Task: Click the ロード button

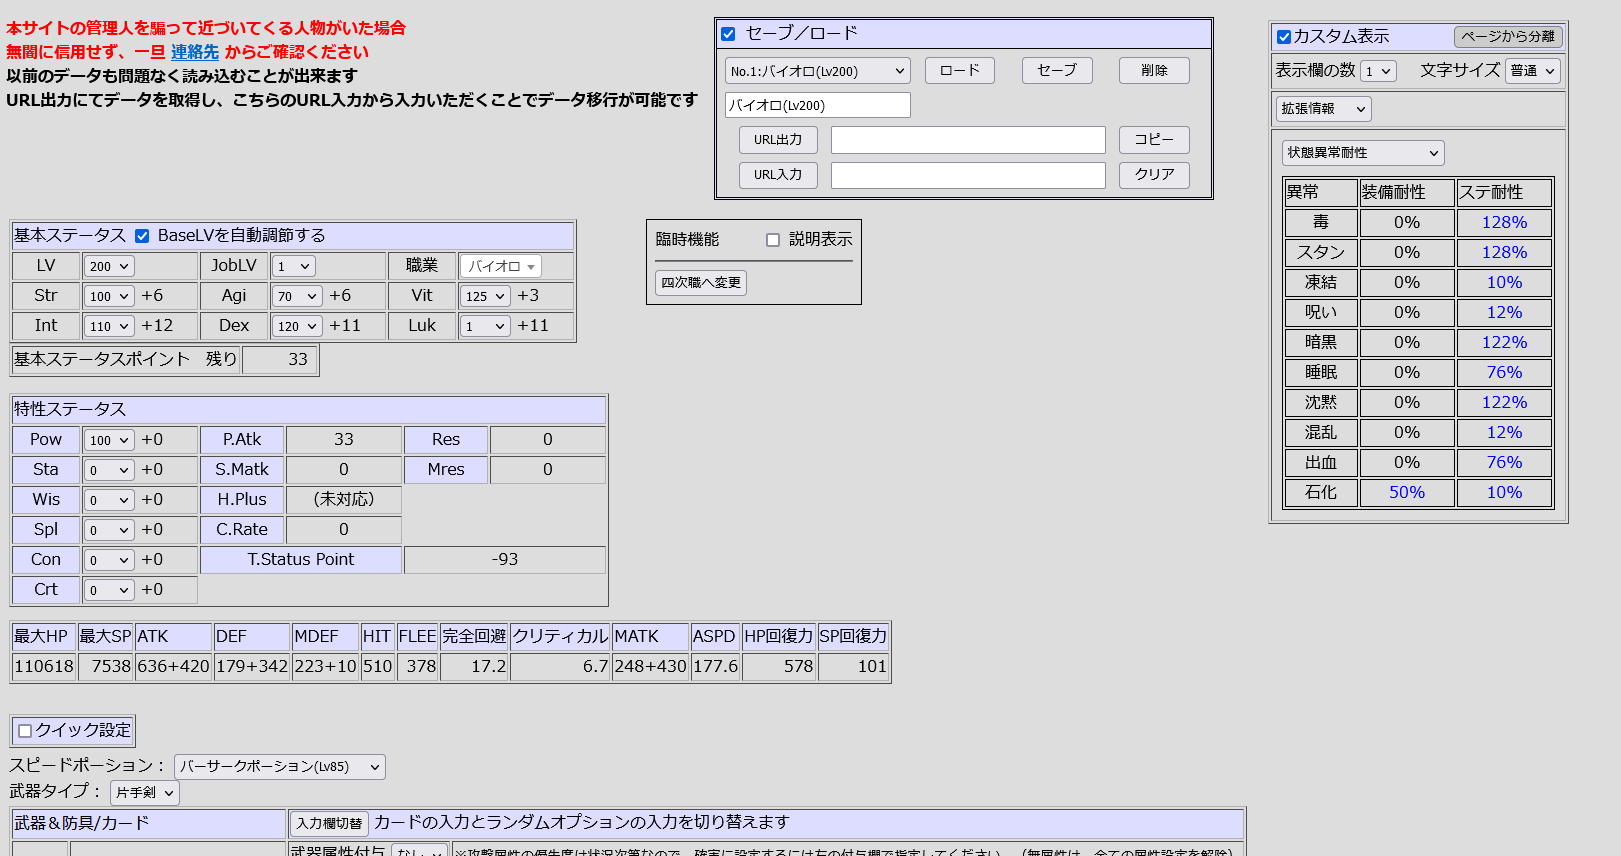Action: coord(959,71)
